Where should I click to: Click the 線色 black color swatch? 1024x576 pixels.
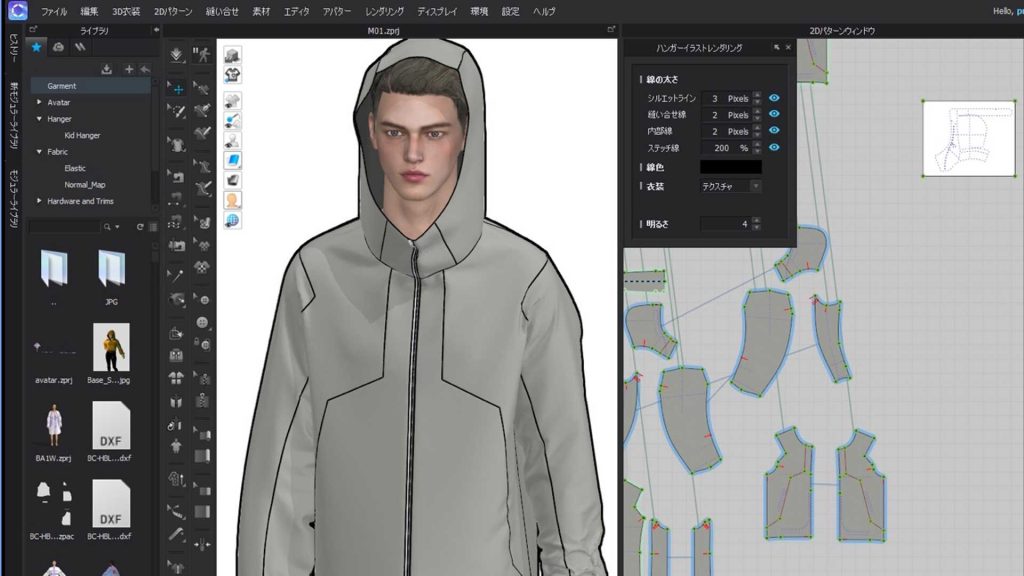[x=730, y=167]
